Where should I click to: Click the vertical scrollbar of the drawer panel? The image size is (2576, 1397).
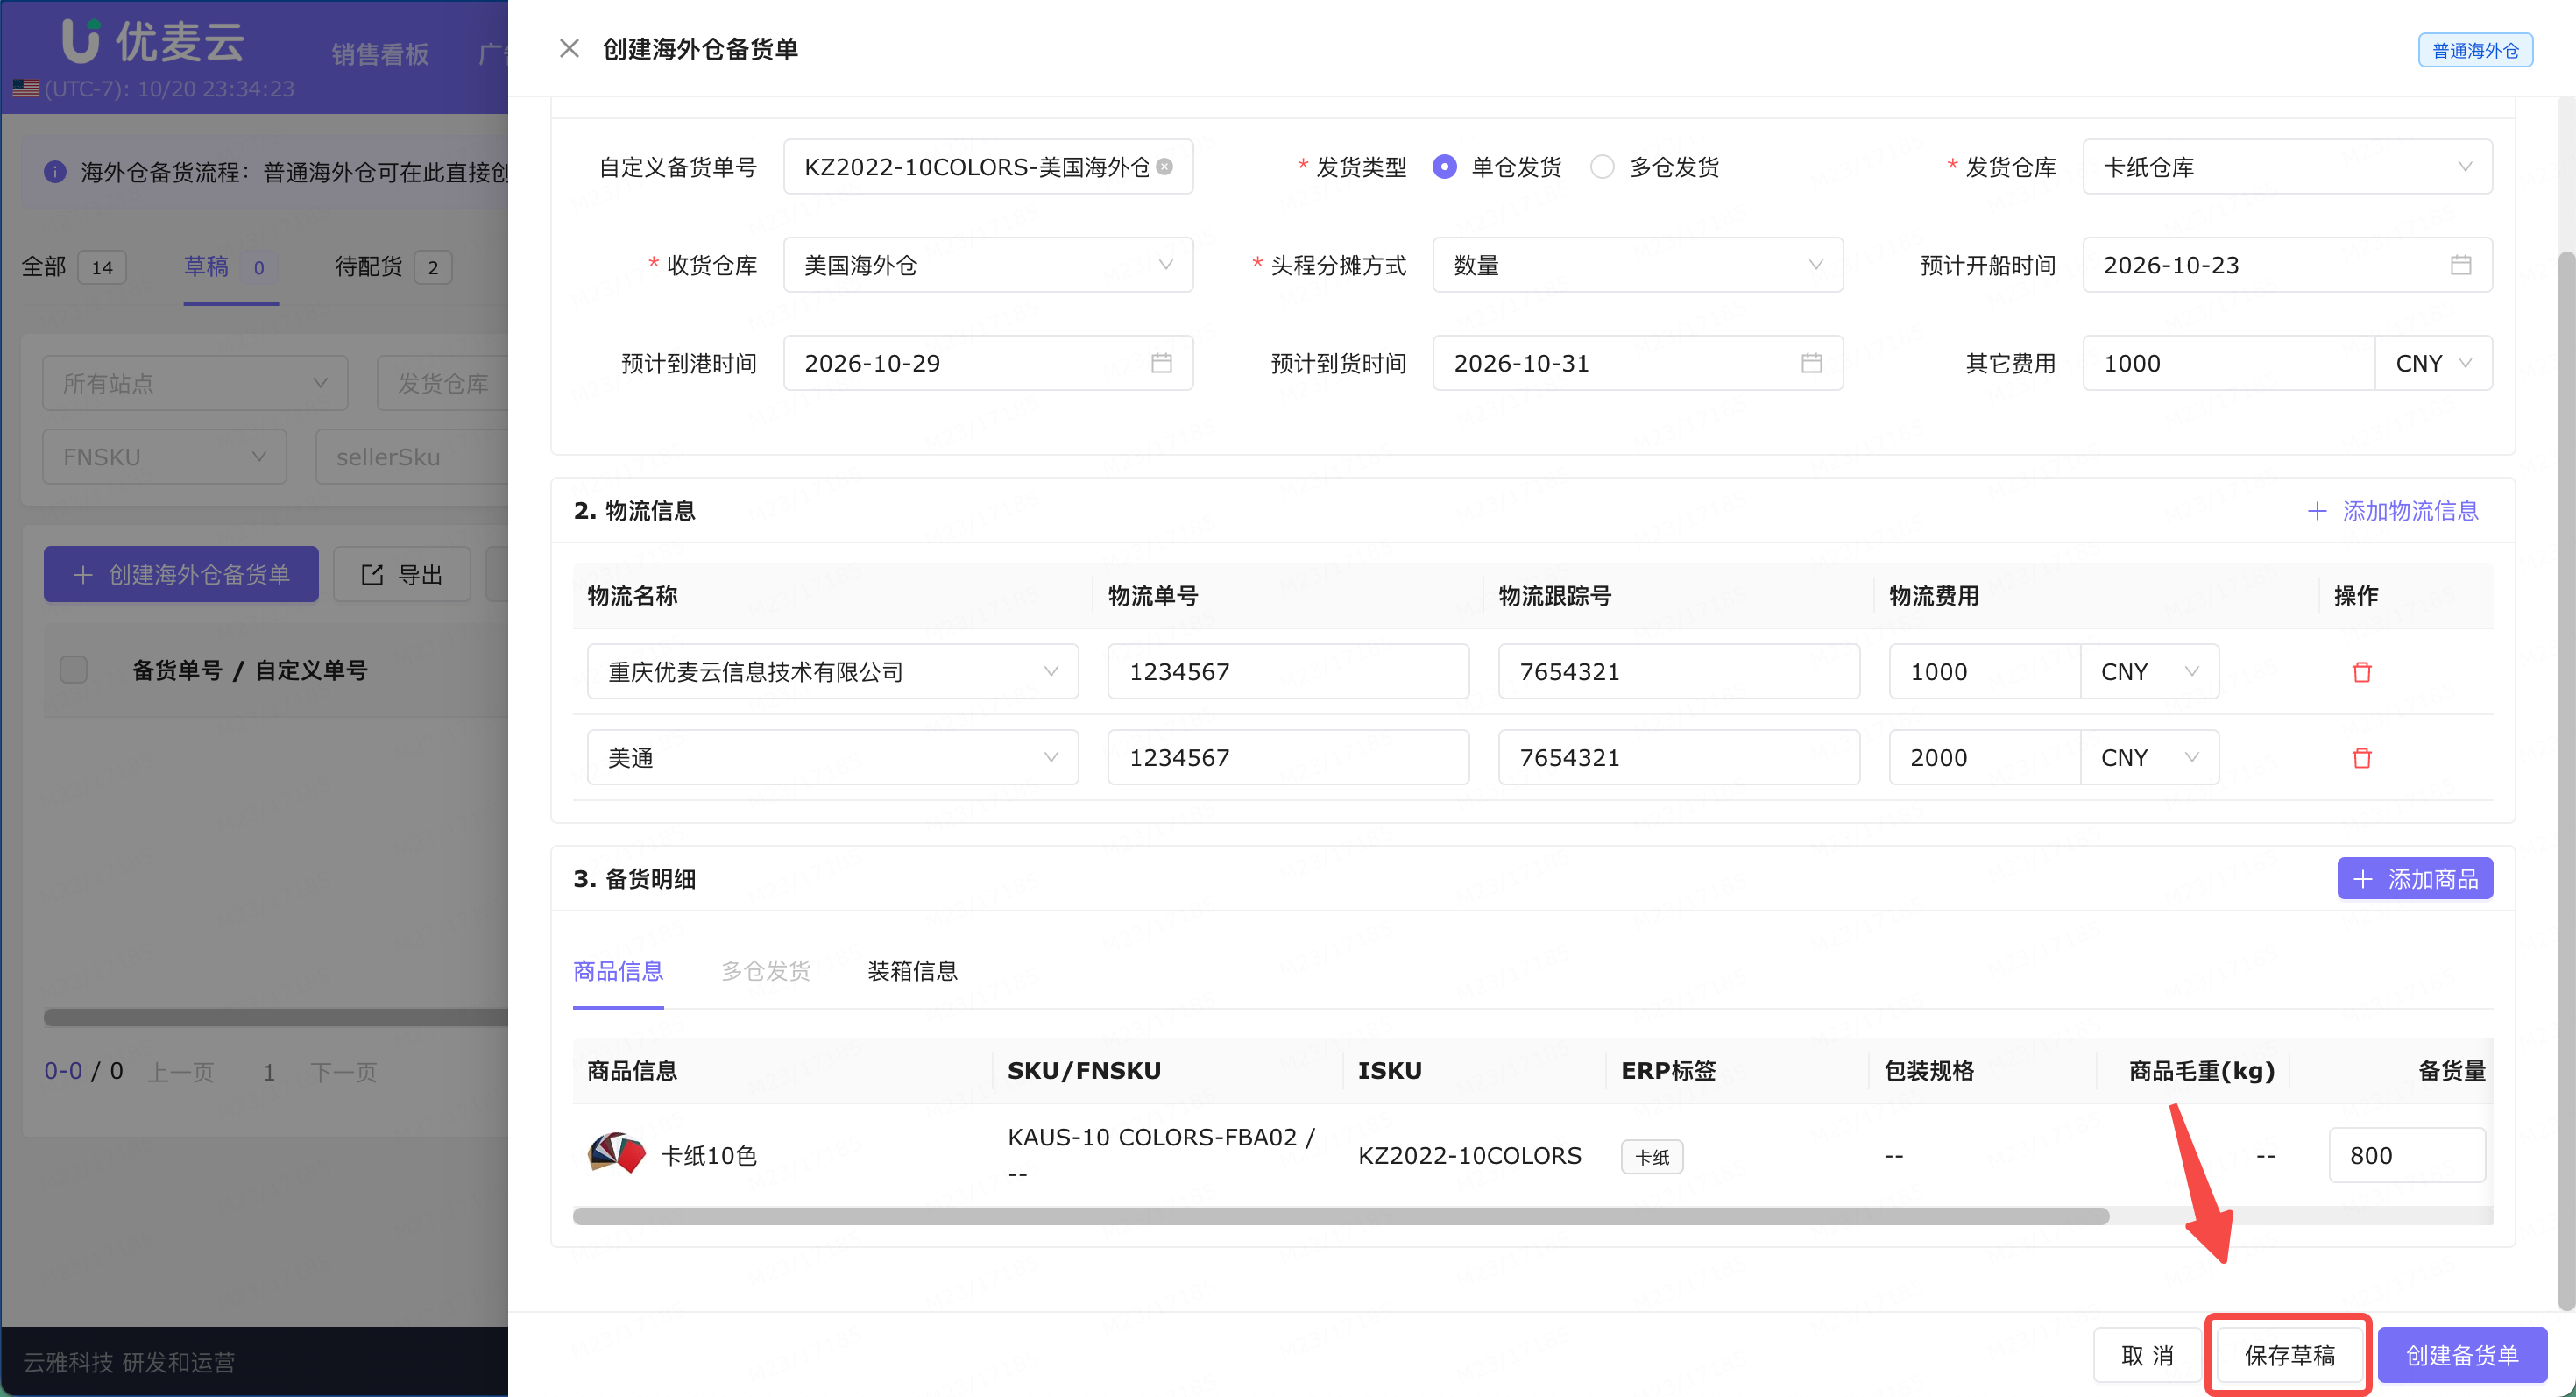click(x=2566, y=780)
